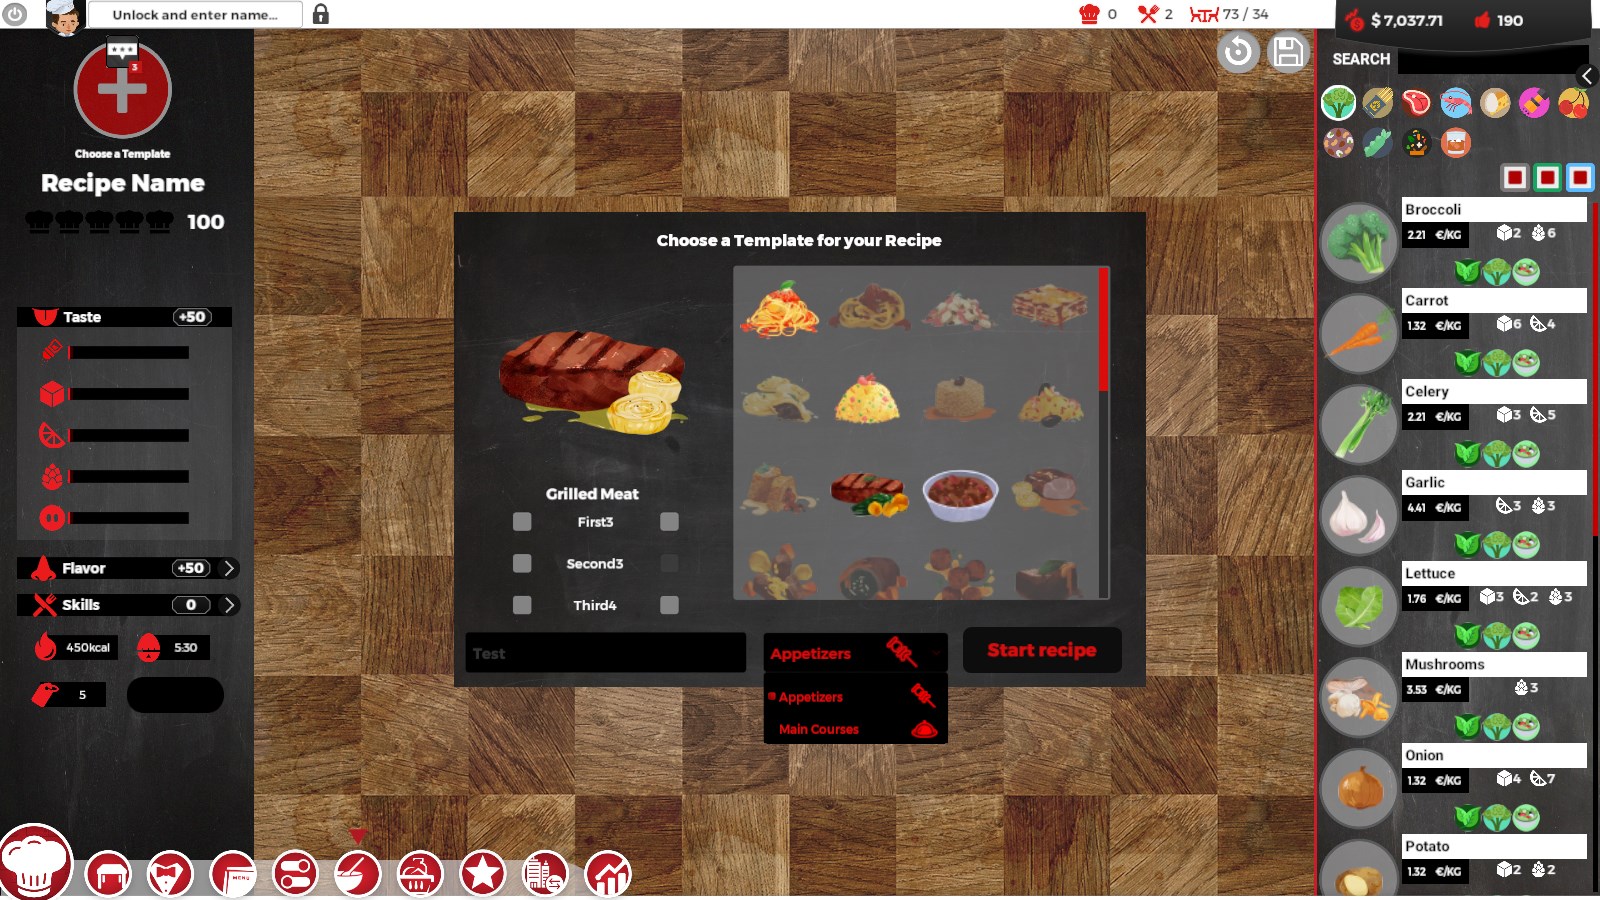This screenshot has height=900, width=1600.
Task: Expand the Flavor section arrow
Action: click(229, 568)
